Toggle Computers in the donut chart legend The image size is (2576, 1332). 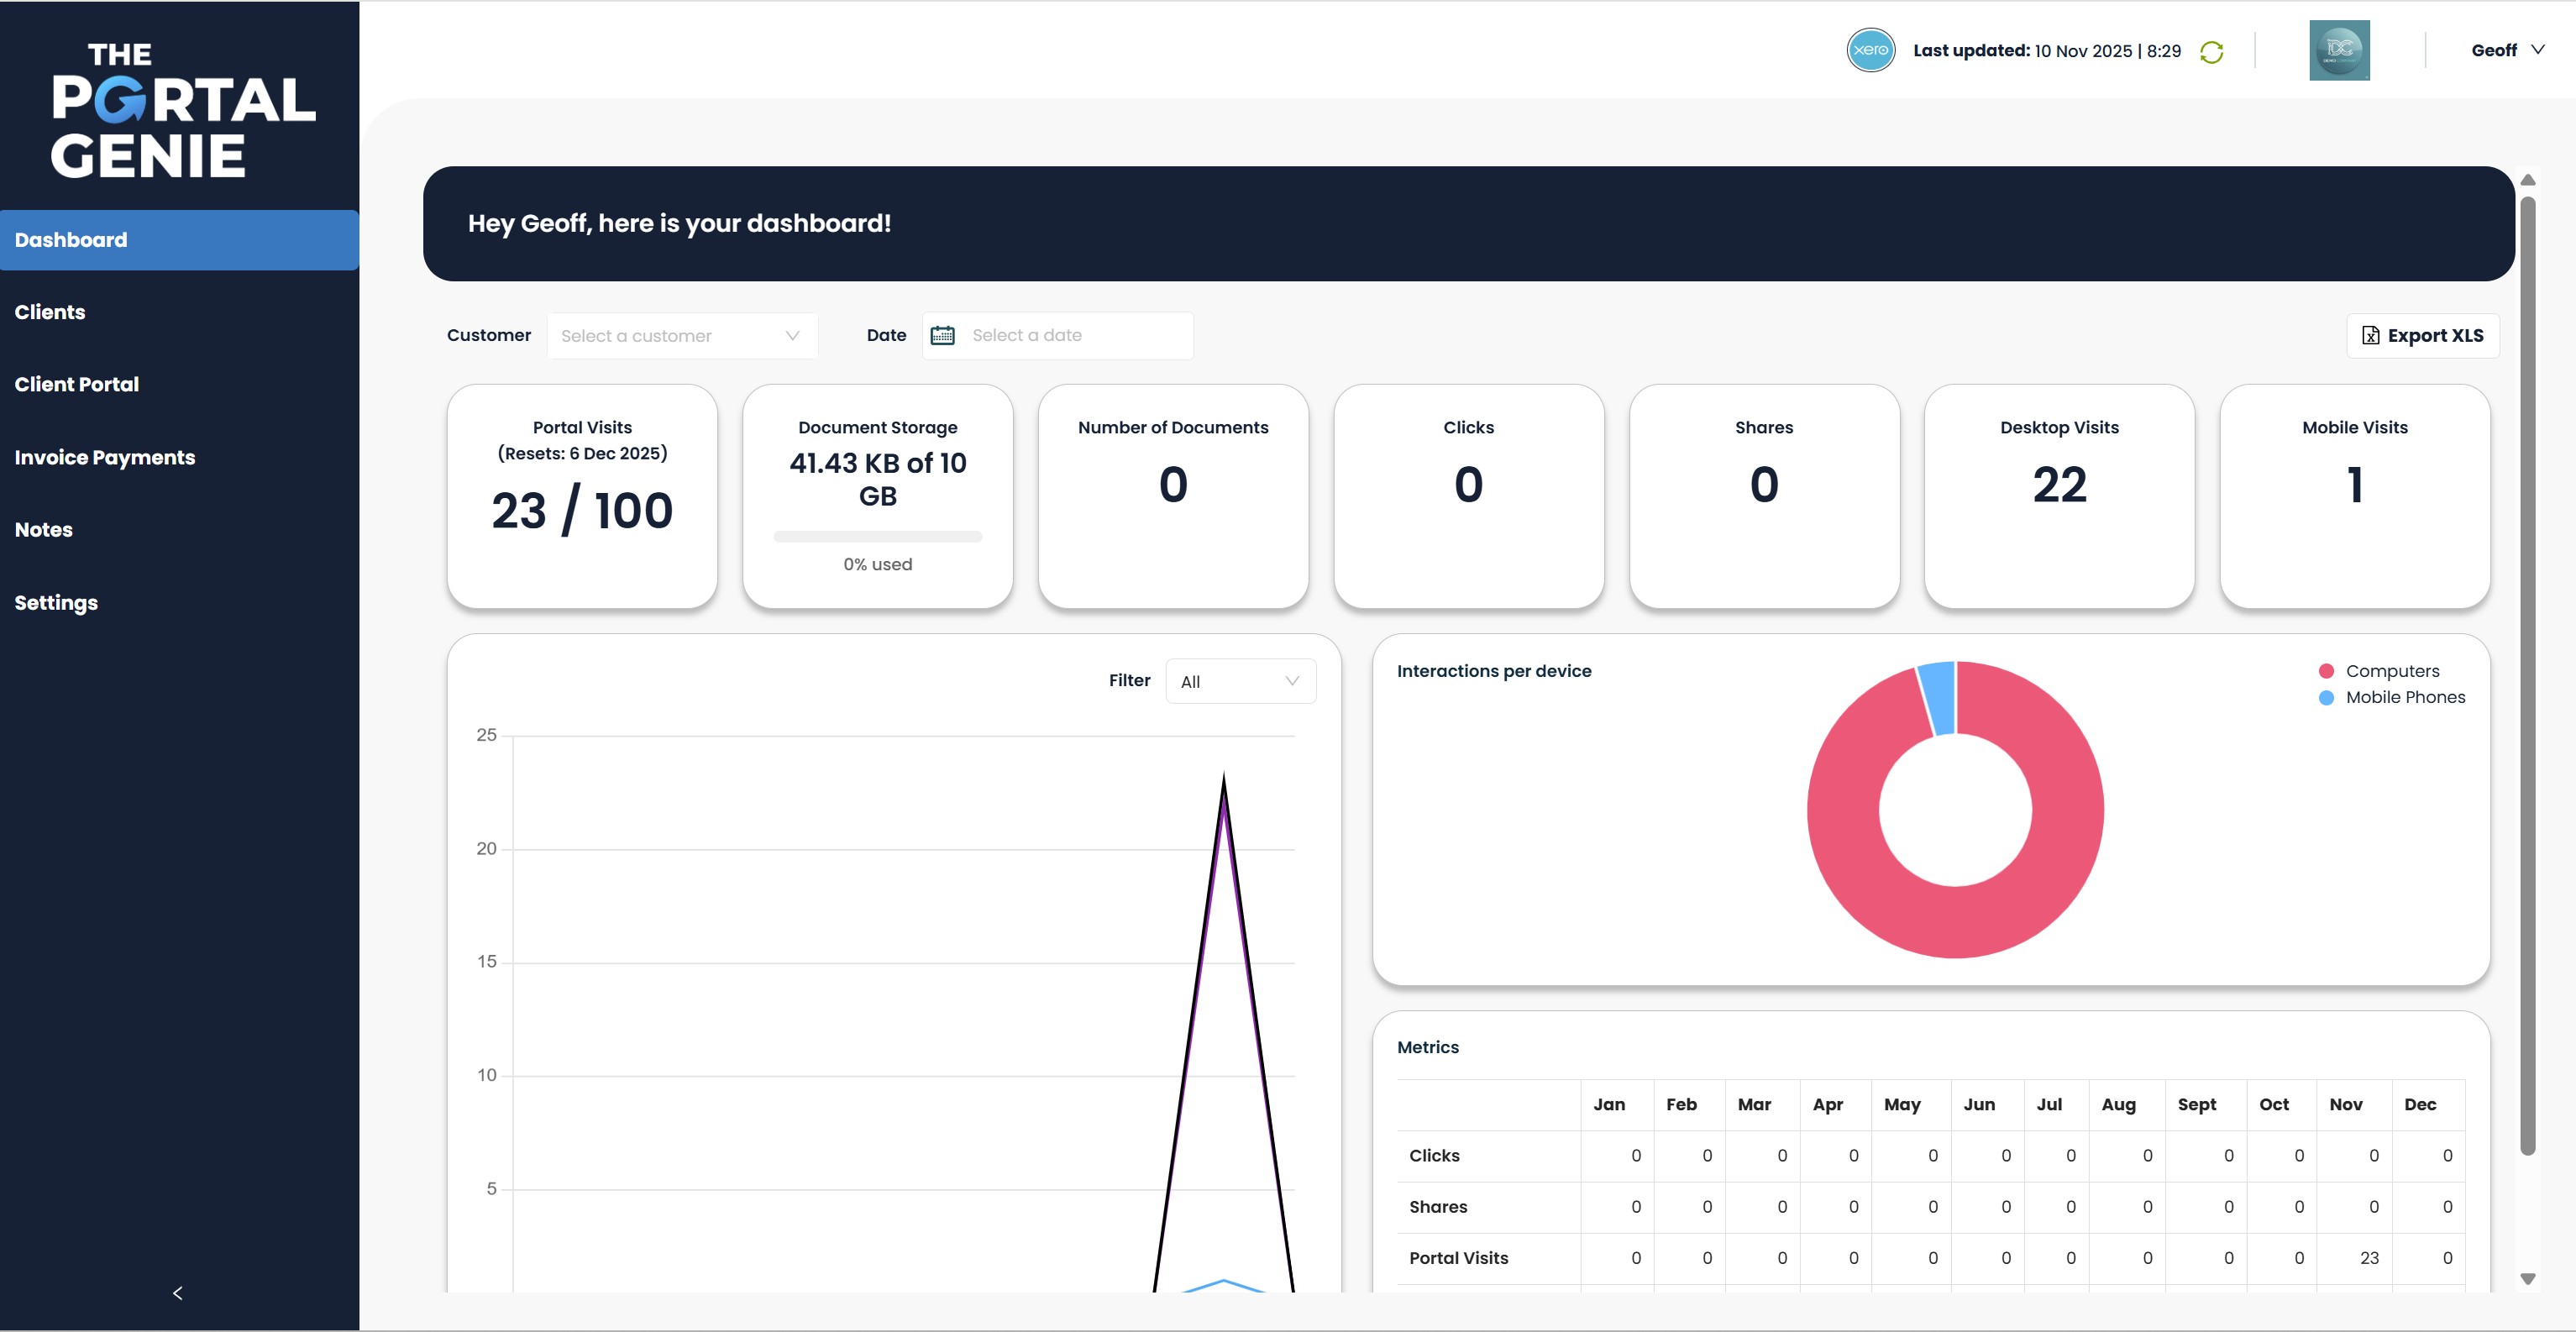click(2392, 671)
